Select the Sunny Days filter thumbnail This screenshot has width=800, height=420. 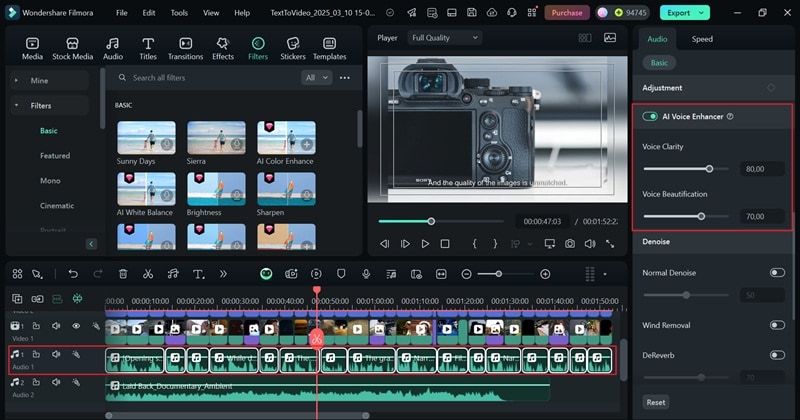(x=146, y=137)
